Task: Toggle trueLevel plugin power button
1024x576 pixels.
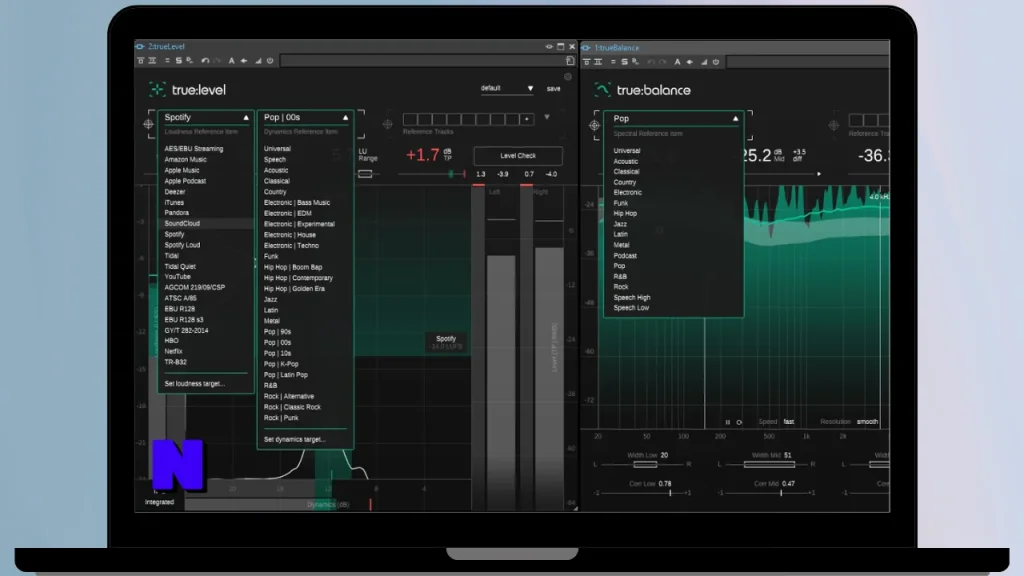Action: click(x=270, y=61)
